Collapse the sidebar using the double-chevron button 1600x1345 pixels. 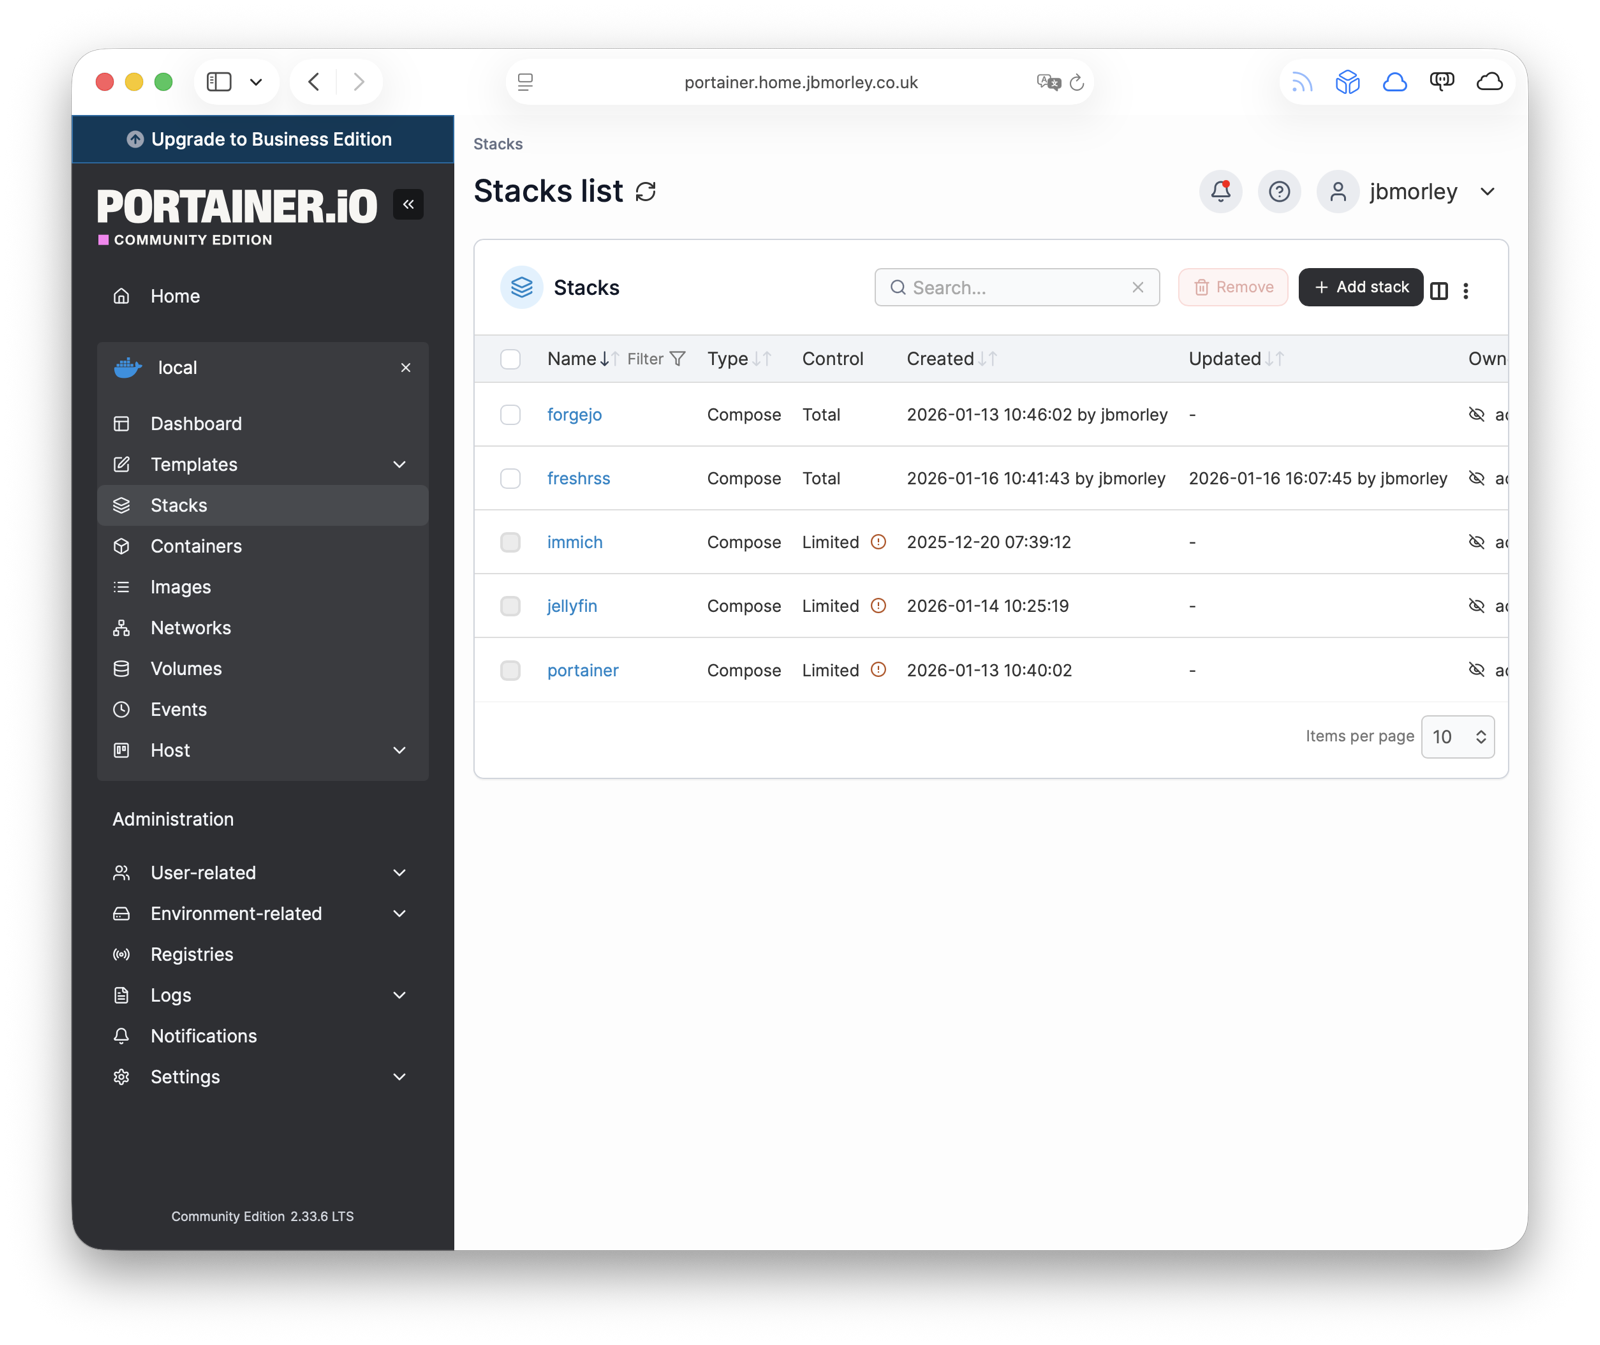click(408, 204)
